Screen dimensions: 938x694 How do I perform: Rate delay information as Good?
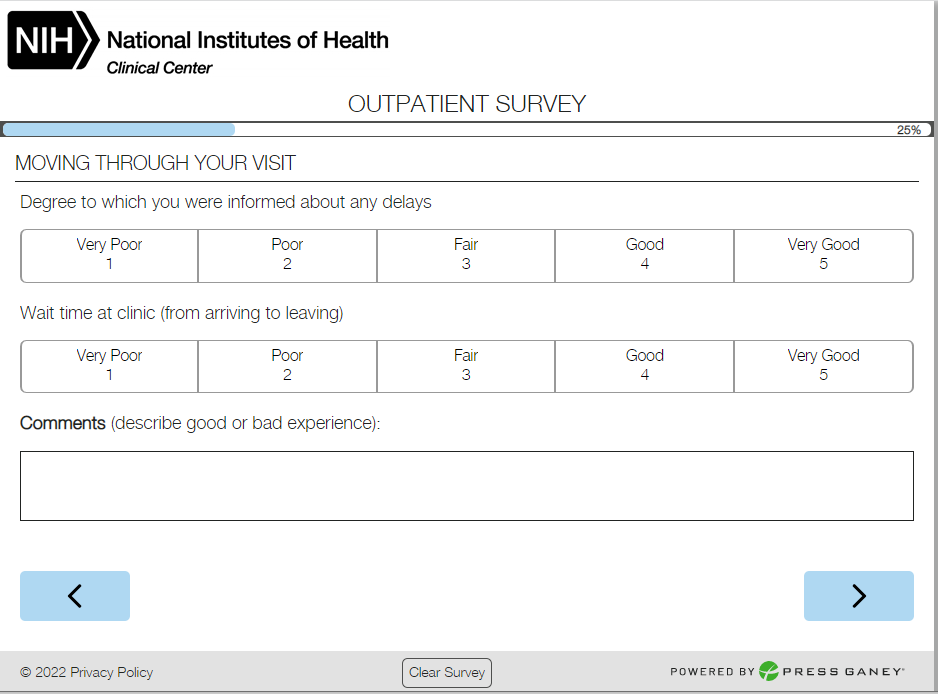click(644, 255)
